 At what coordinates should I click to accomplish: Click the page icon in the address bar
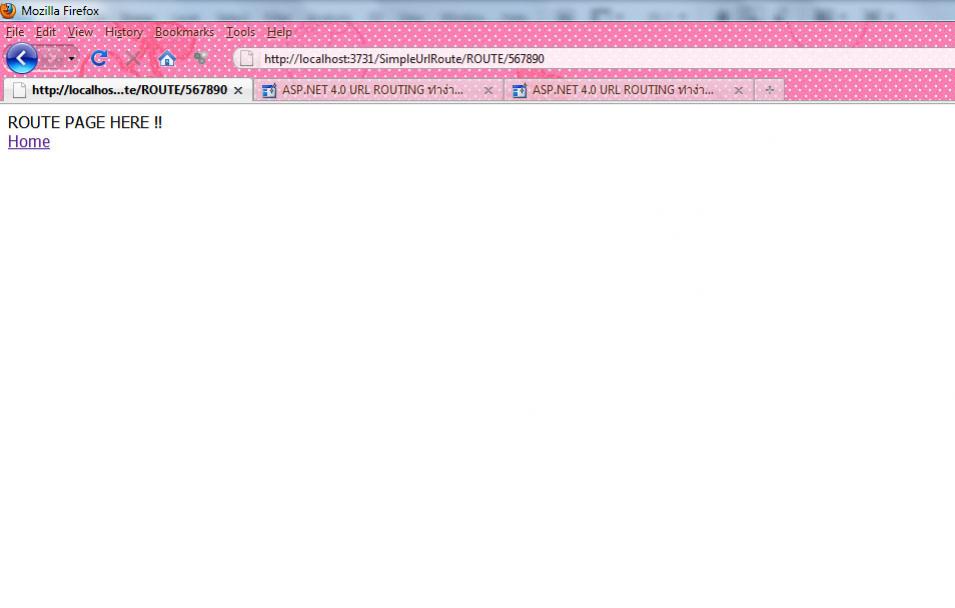point(247,58)
